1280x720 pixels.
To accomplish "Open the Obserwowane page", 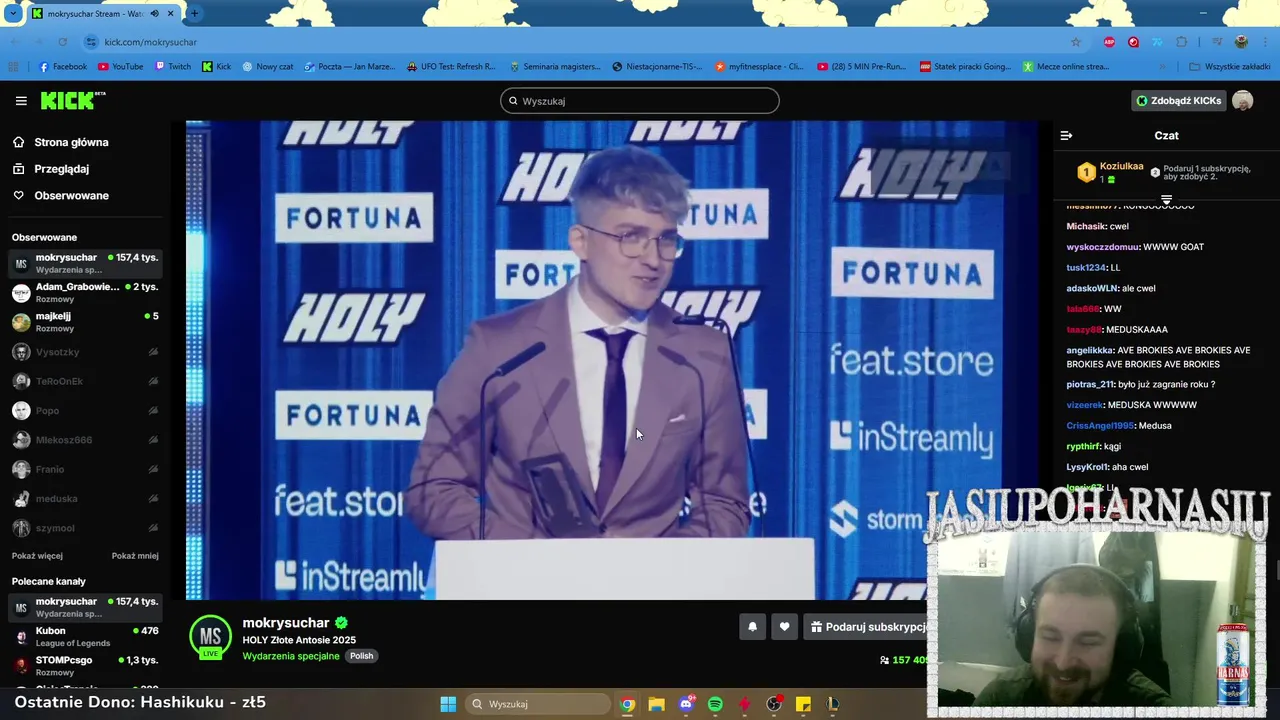I will click(x=71, y=196).
